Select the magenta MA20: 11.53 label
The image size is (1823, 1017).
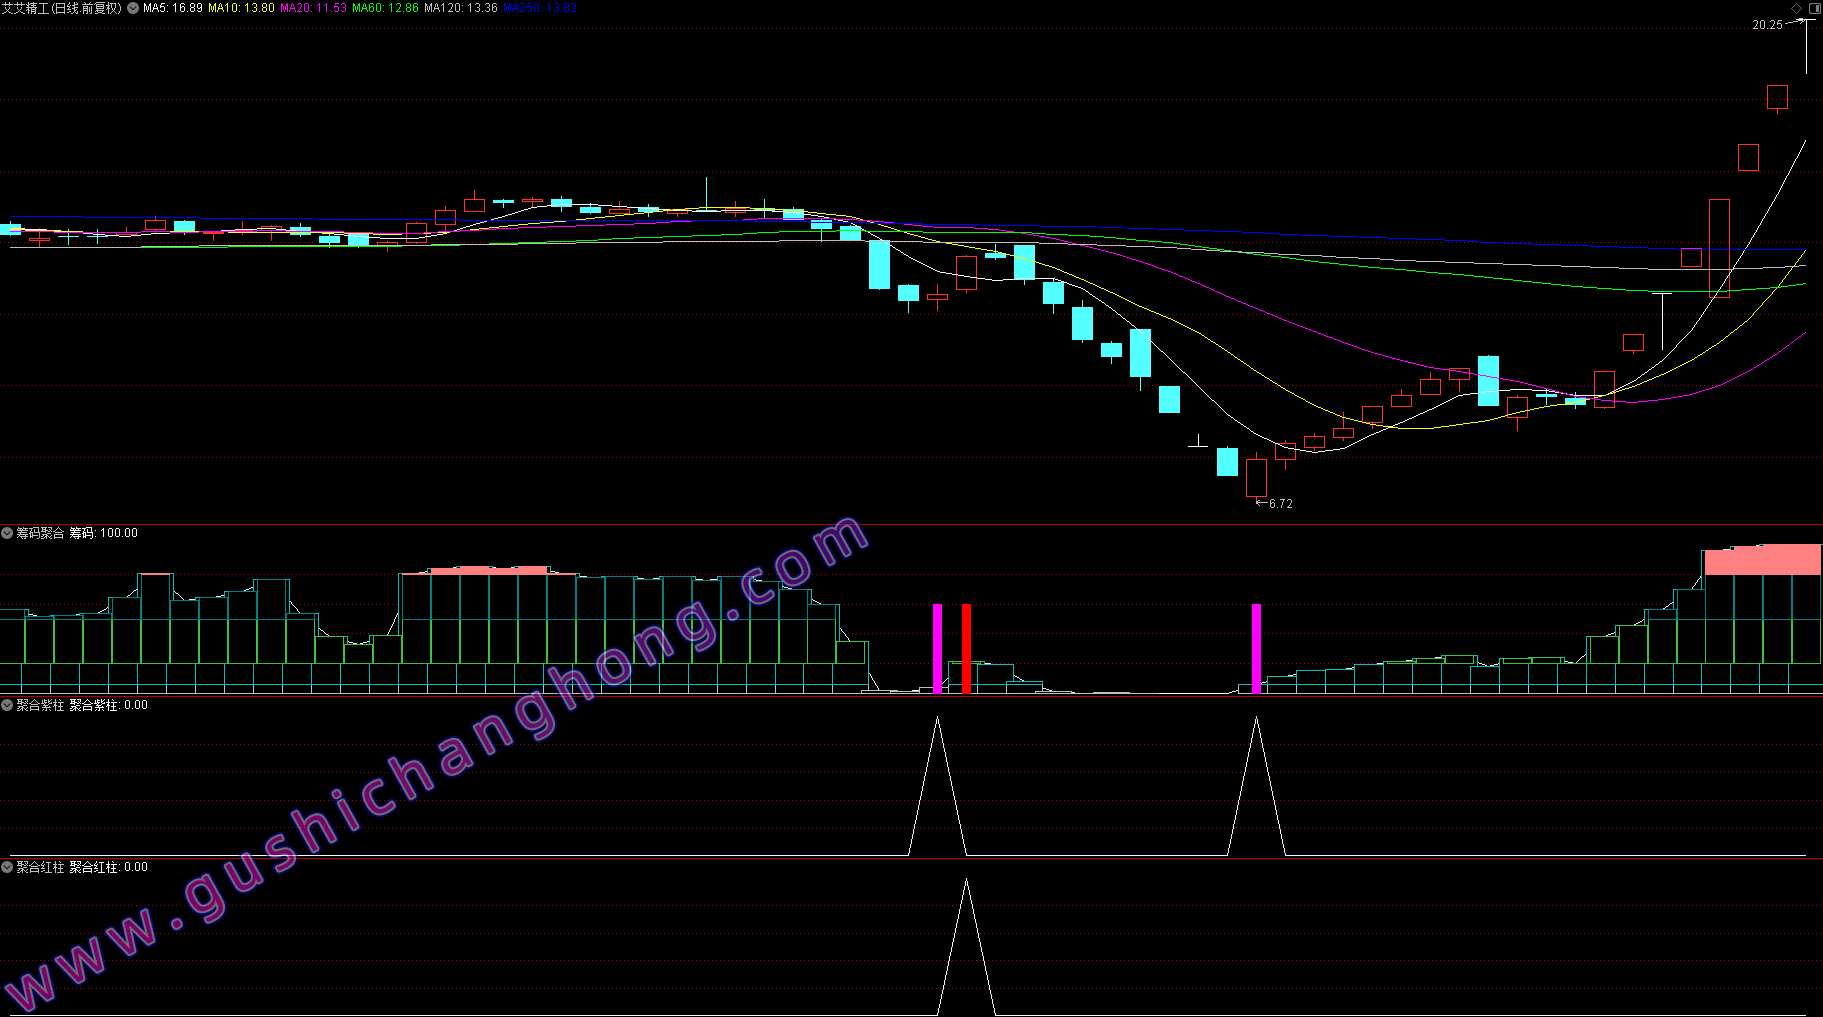313,8
